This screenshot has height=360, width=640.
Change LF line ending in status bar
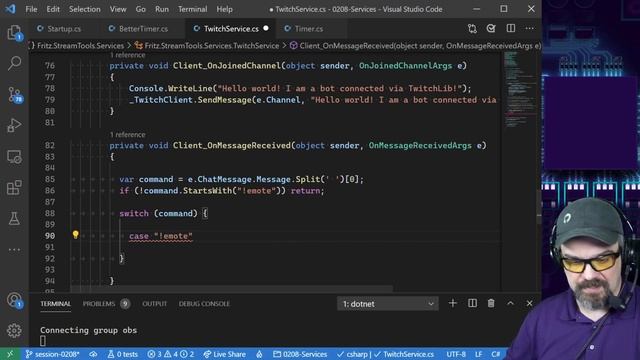pyautogui.click(x=478, y=354)
